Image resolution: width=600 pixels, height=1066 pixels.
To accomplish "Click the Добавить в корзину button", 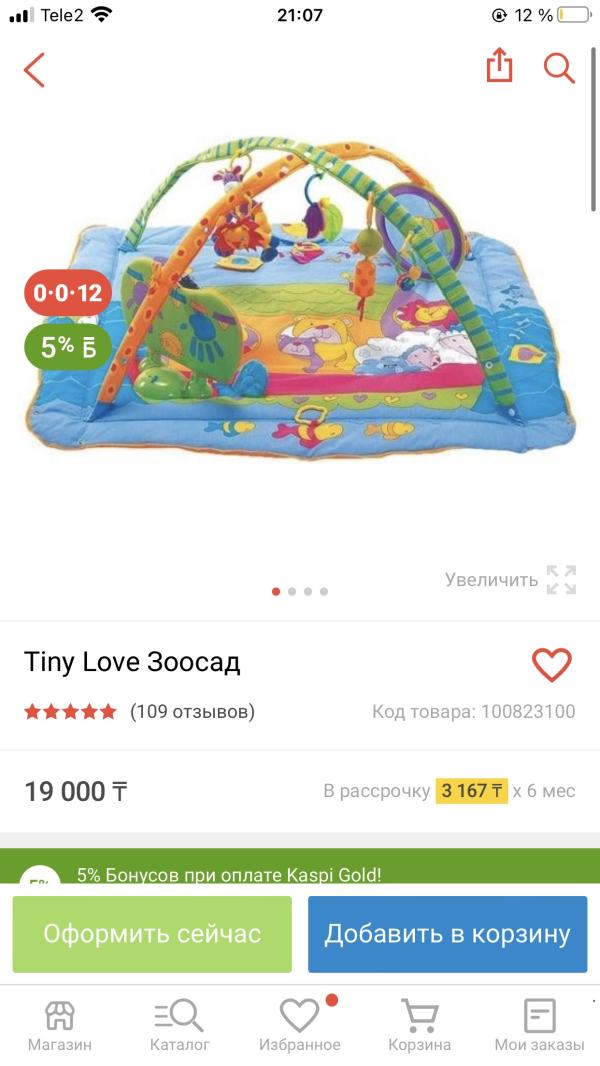I will [x=447, y=934].
